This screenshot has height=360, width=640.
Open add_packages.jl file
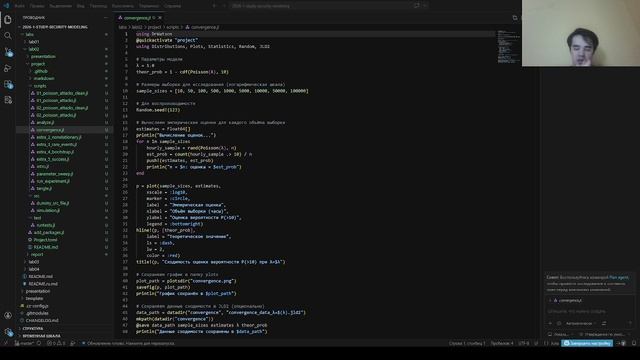tap(49, 232)
